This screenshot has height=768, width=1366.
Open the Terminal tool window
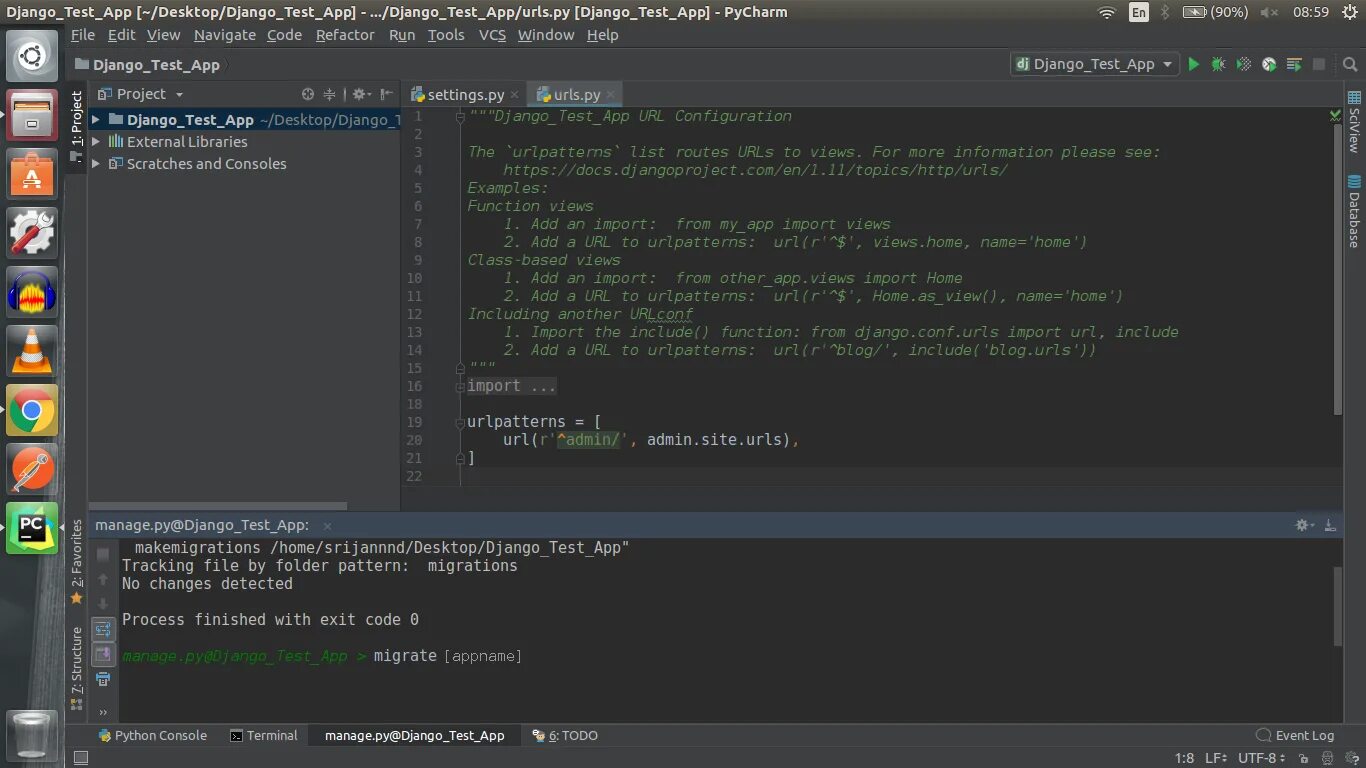tap(264, 735)
